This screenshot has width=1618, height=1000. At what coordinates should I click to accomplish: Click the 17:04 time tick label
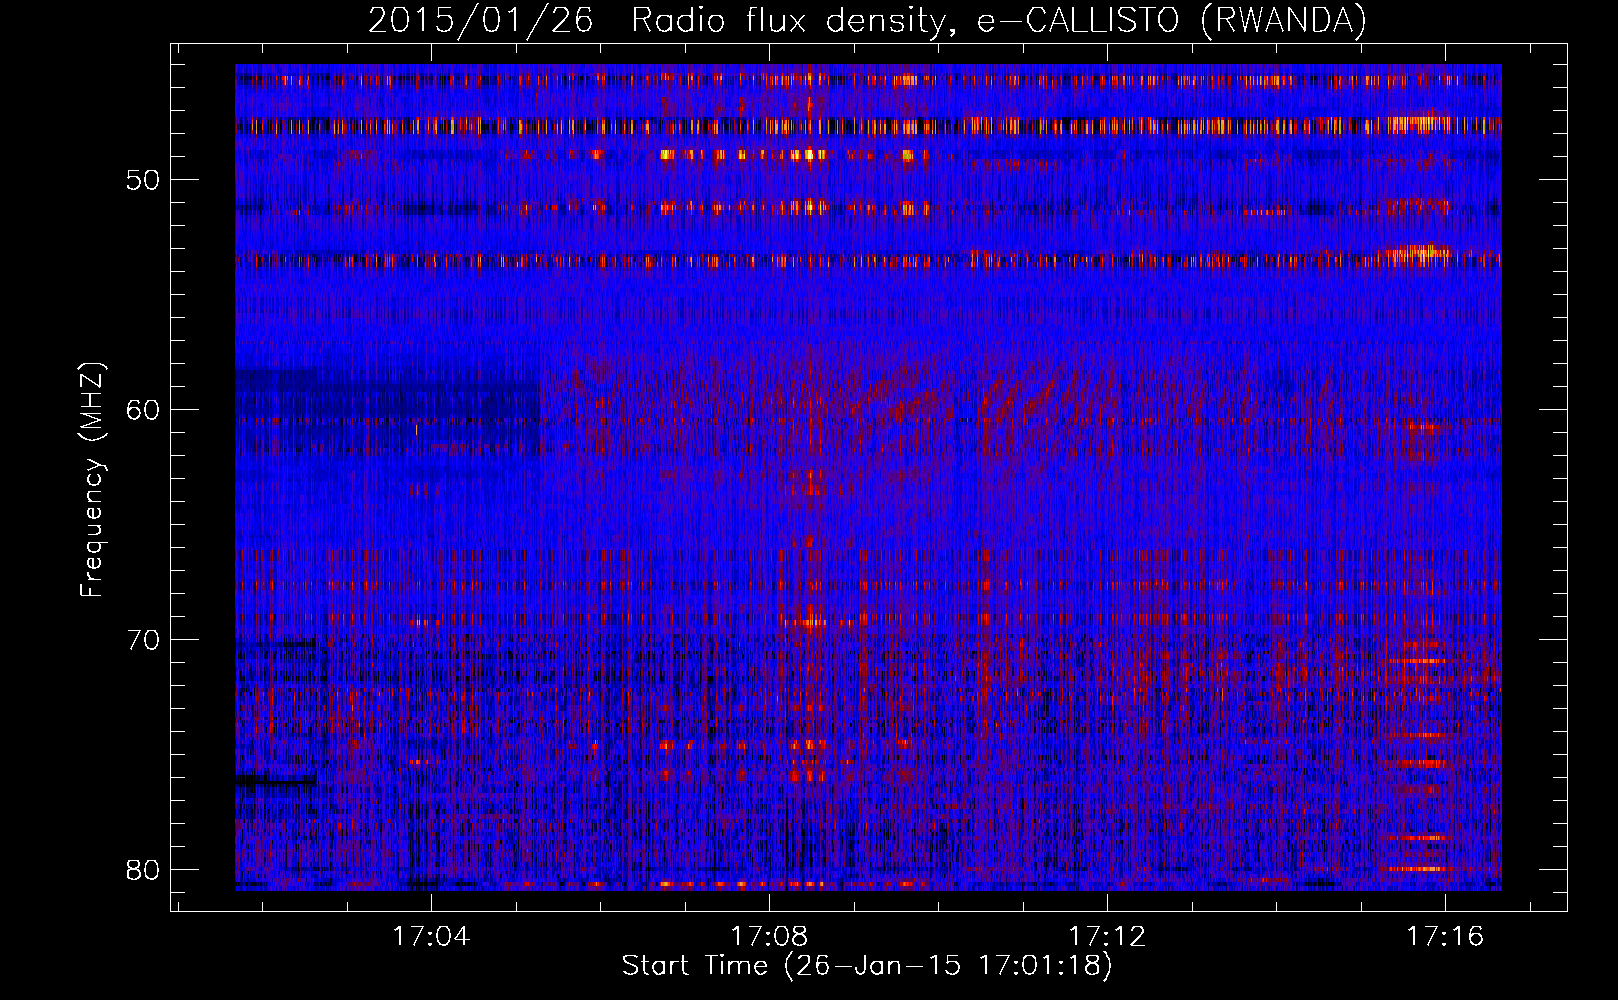[431, 937]
